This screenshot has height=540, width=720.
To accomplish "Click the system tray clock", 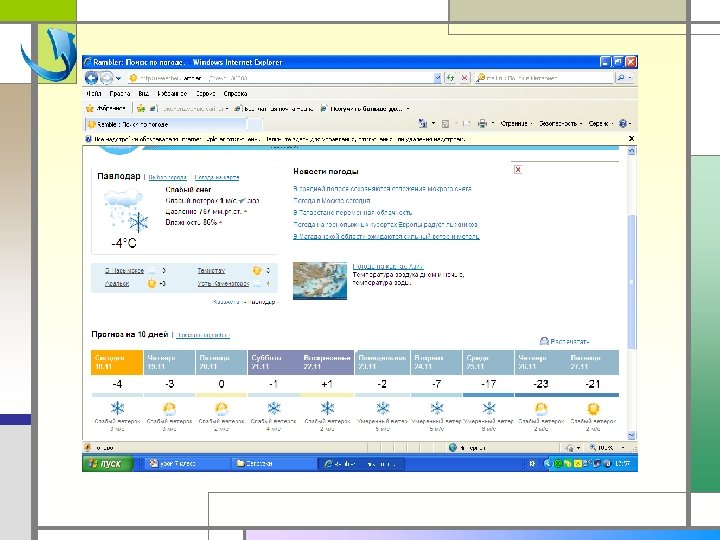I will (x=623, y=464).
